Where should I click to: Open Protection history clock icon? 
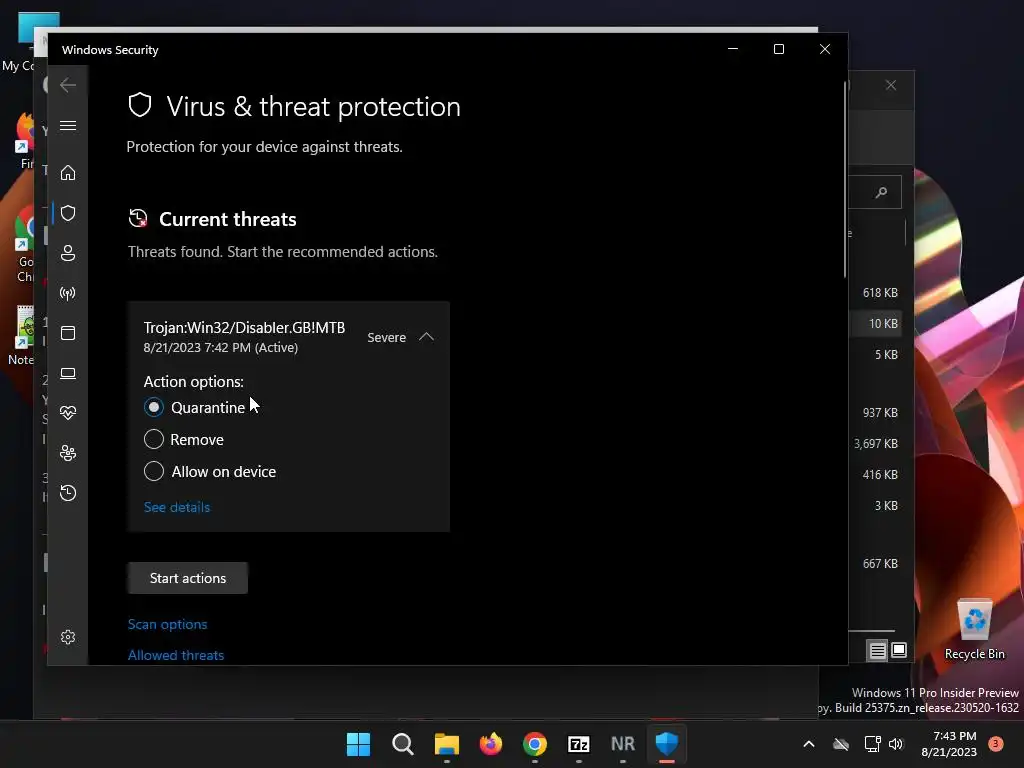click(68, 492)
